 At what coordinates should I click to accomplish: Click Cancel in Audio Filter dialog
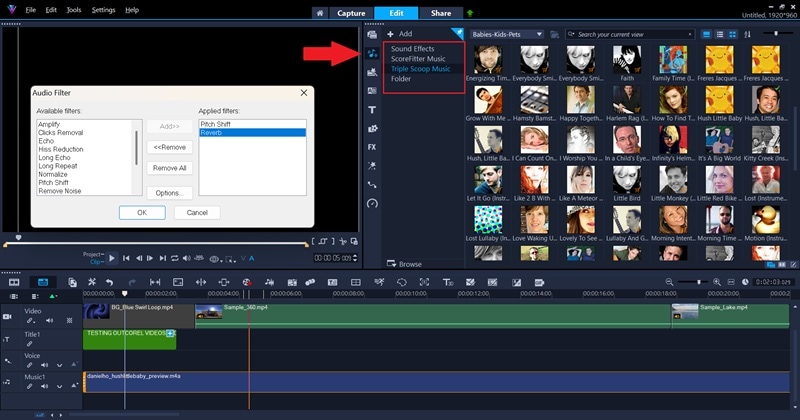coord(197,213)
